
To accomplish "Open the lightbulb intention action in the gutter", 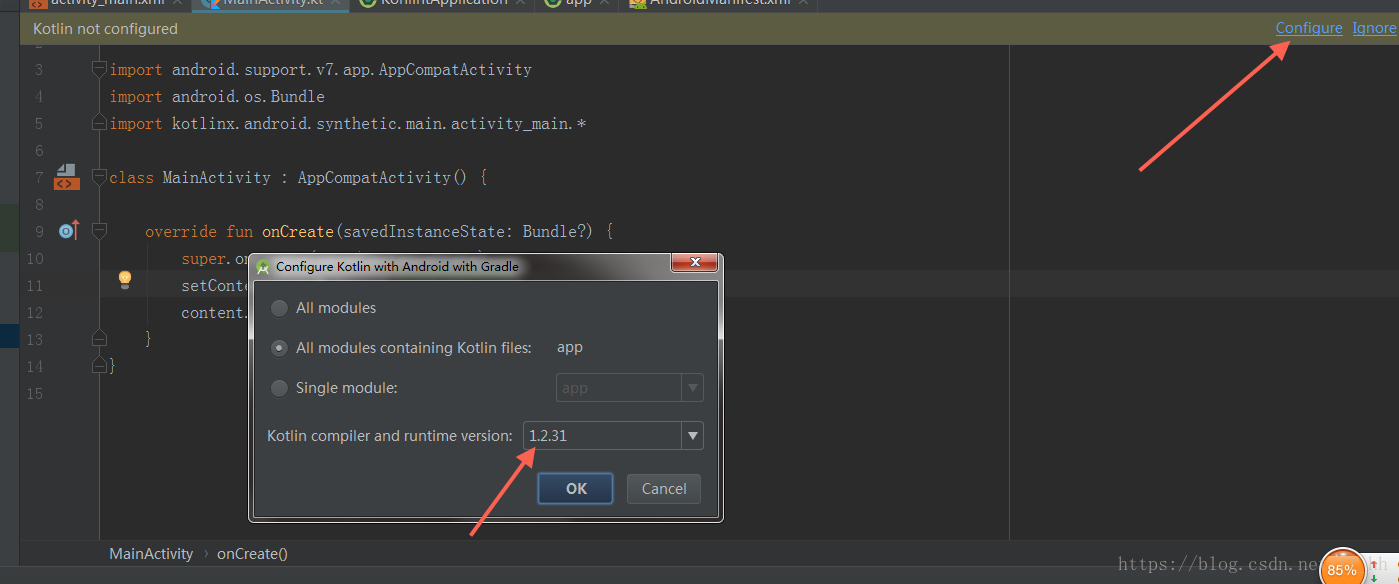I will pyautogui.click(x=124, y=280).
